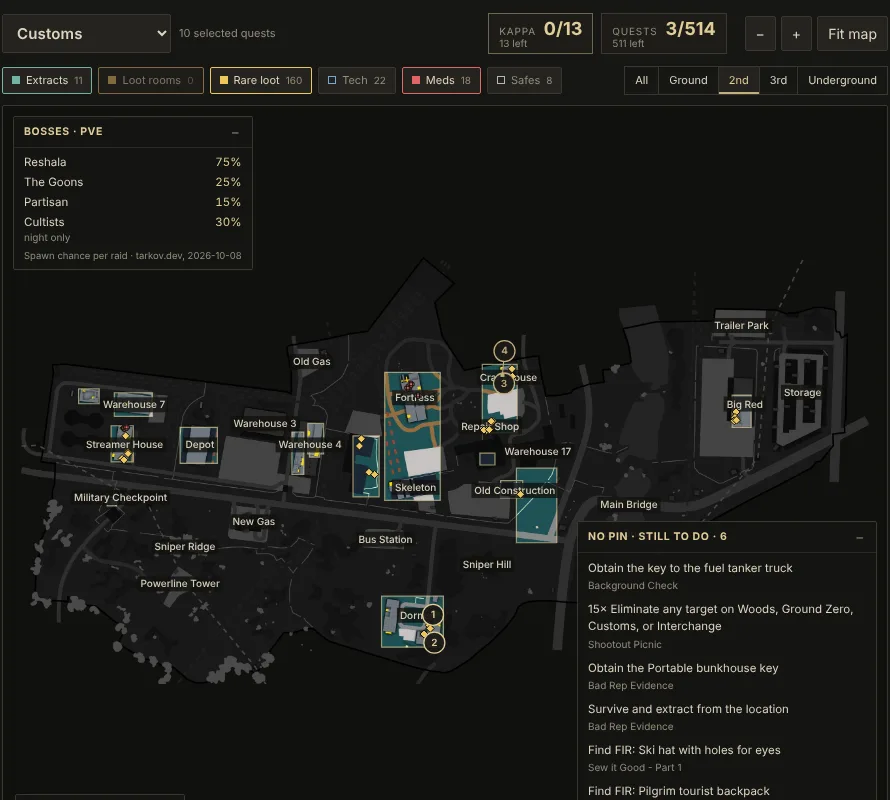Open the Quests 3/514 progress counter
Image resolution: width=890 pixels, height=800 pixels.
(x=664, y=34)
